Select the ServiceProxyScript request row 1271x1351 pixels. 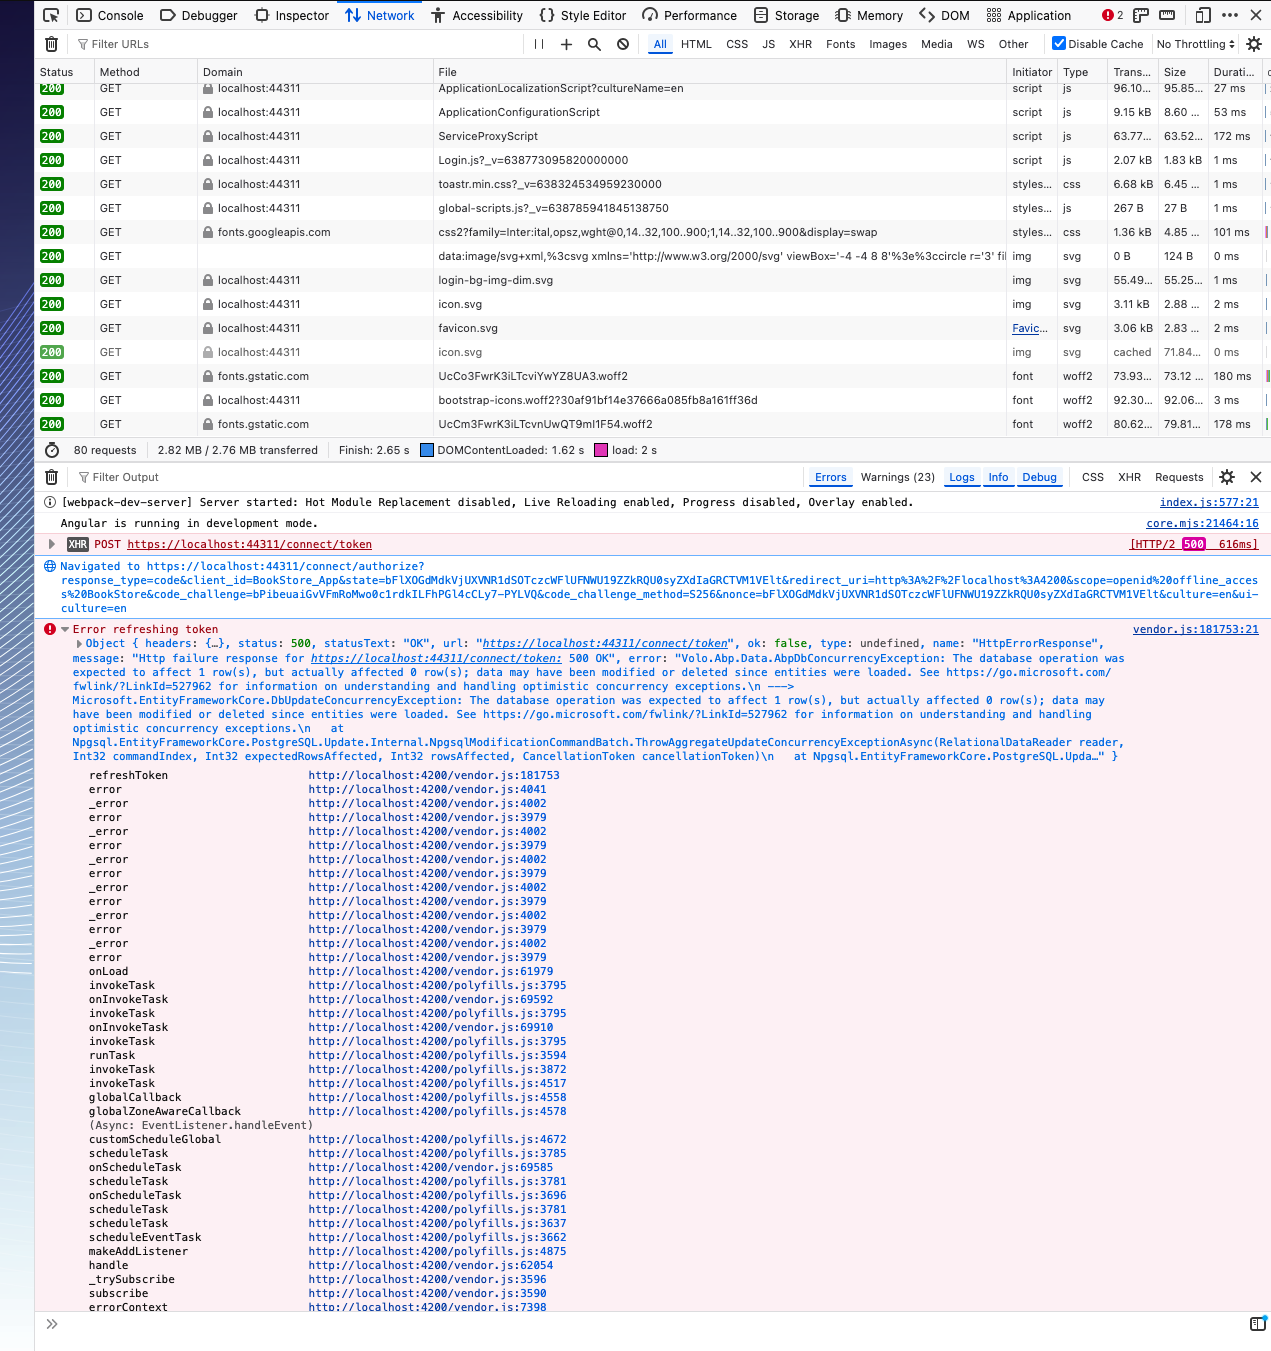pyautogui.click(x=652, y=136)
